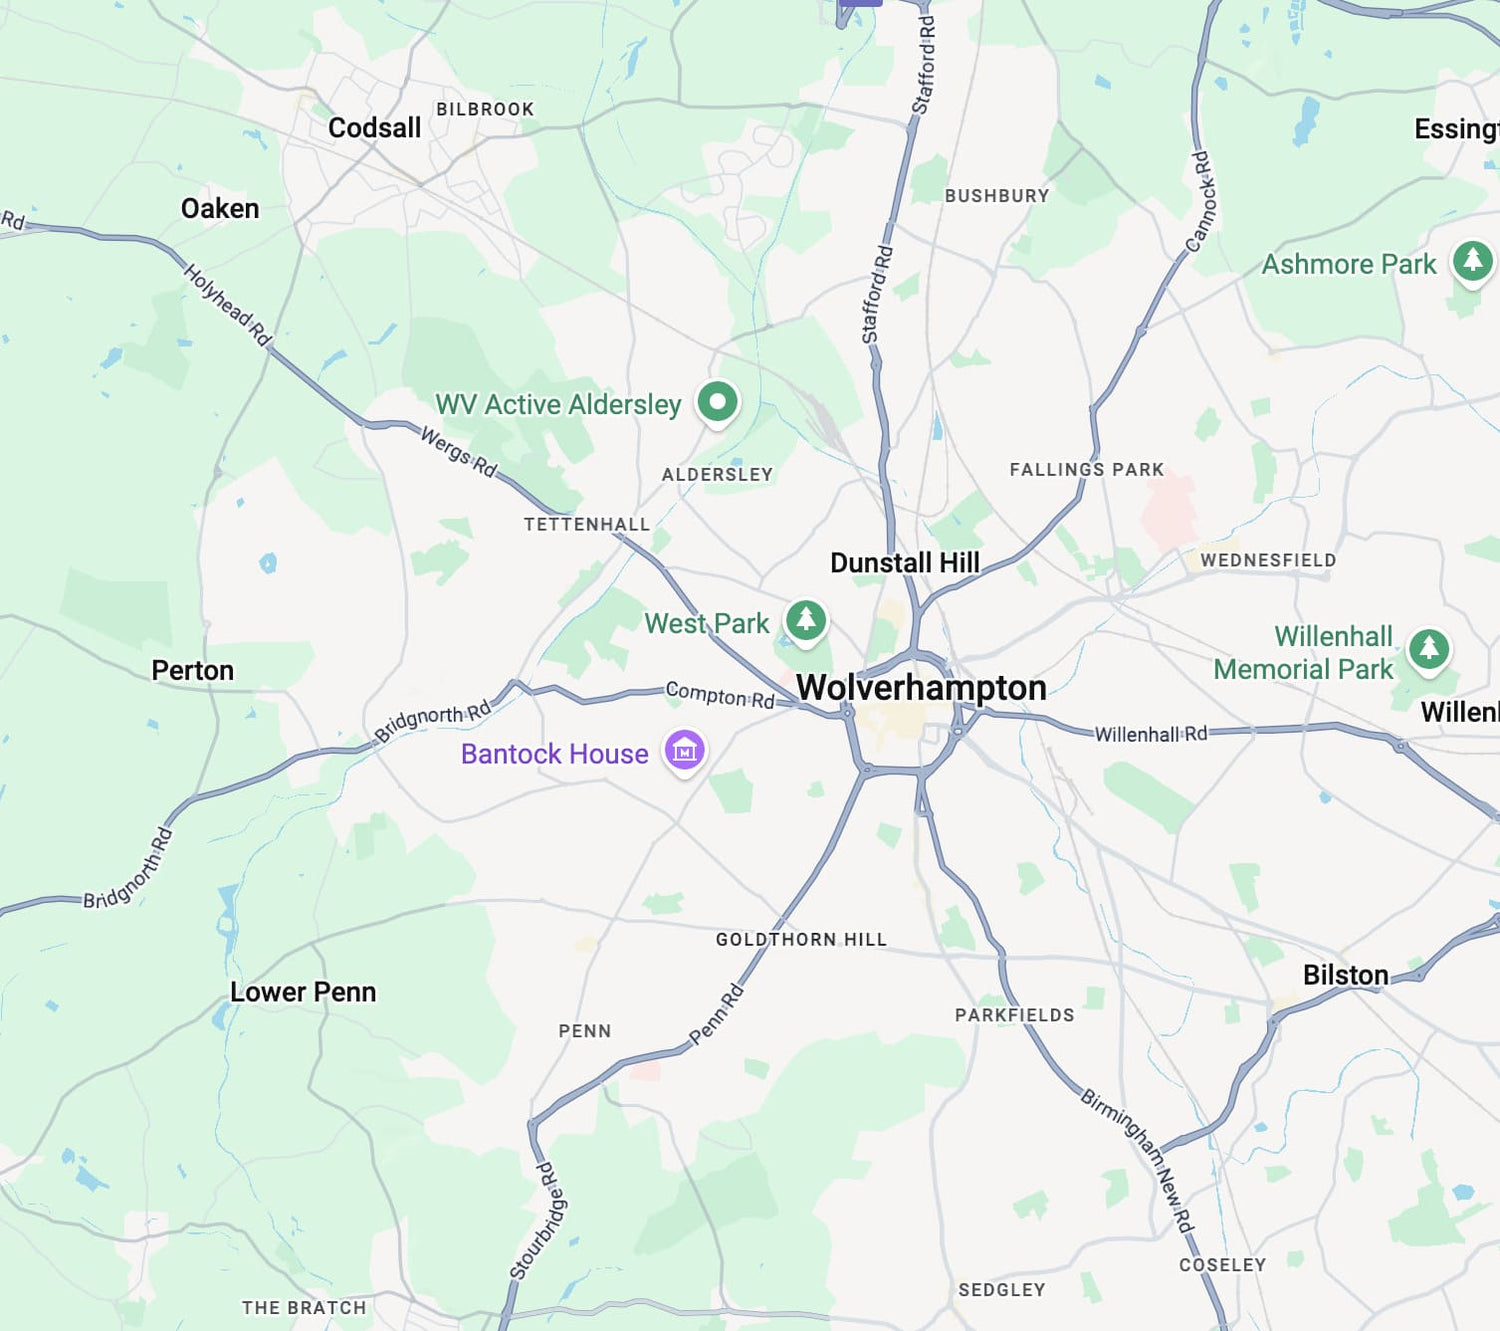Select the West Park tree marker
The width and height of the screenshot is (1500, 1331).
[806, 621]
